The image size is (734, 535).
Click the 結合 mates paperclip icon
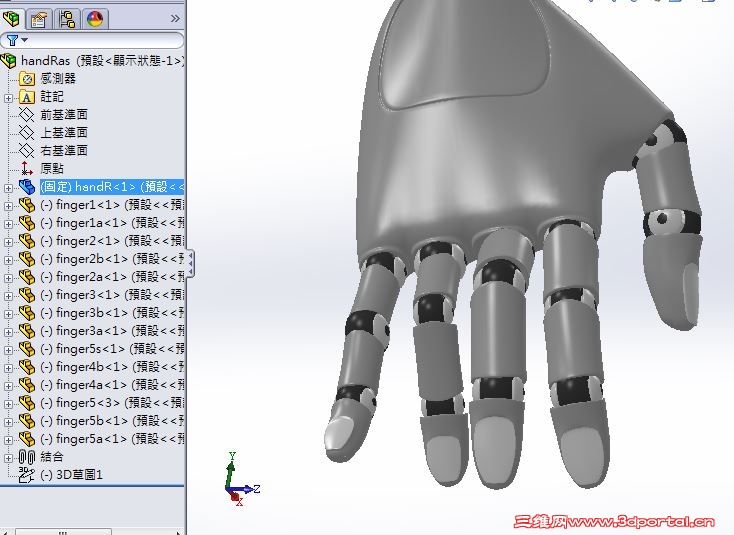(27, 457)
